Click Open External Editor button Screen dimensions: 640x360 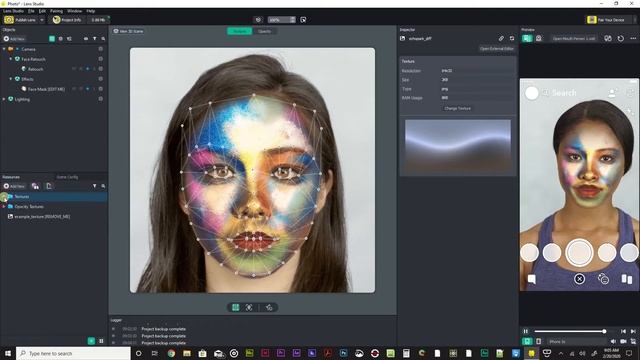(497, 49)
